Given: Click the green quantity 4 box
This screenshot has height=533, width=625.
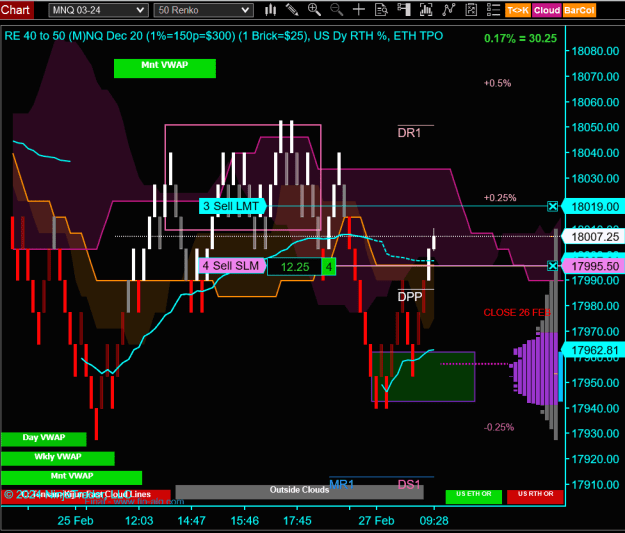Looking at the screenshot, I should (x=329, y=267).
